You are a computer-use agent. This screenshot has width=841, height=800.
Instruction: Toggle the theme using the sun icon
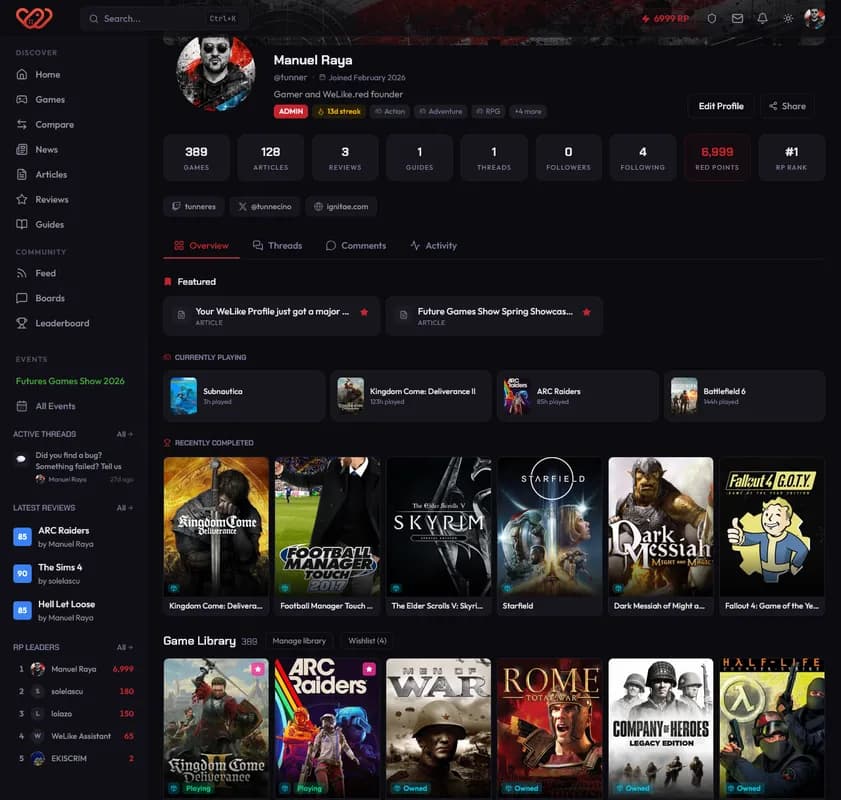(787, 17)
